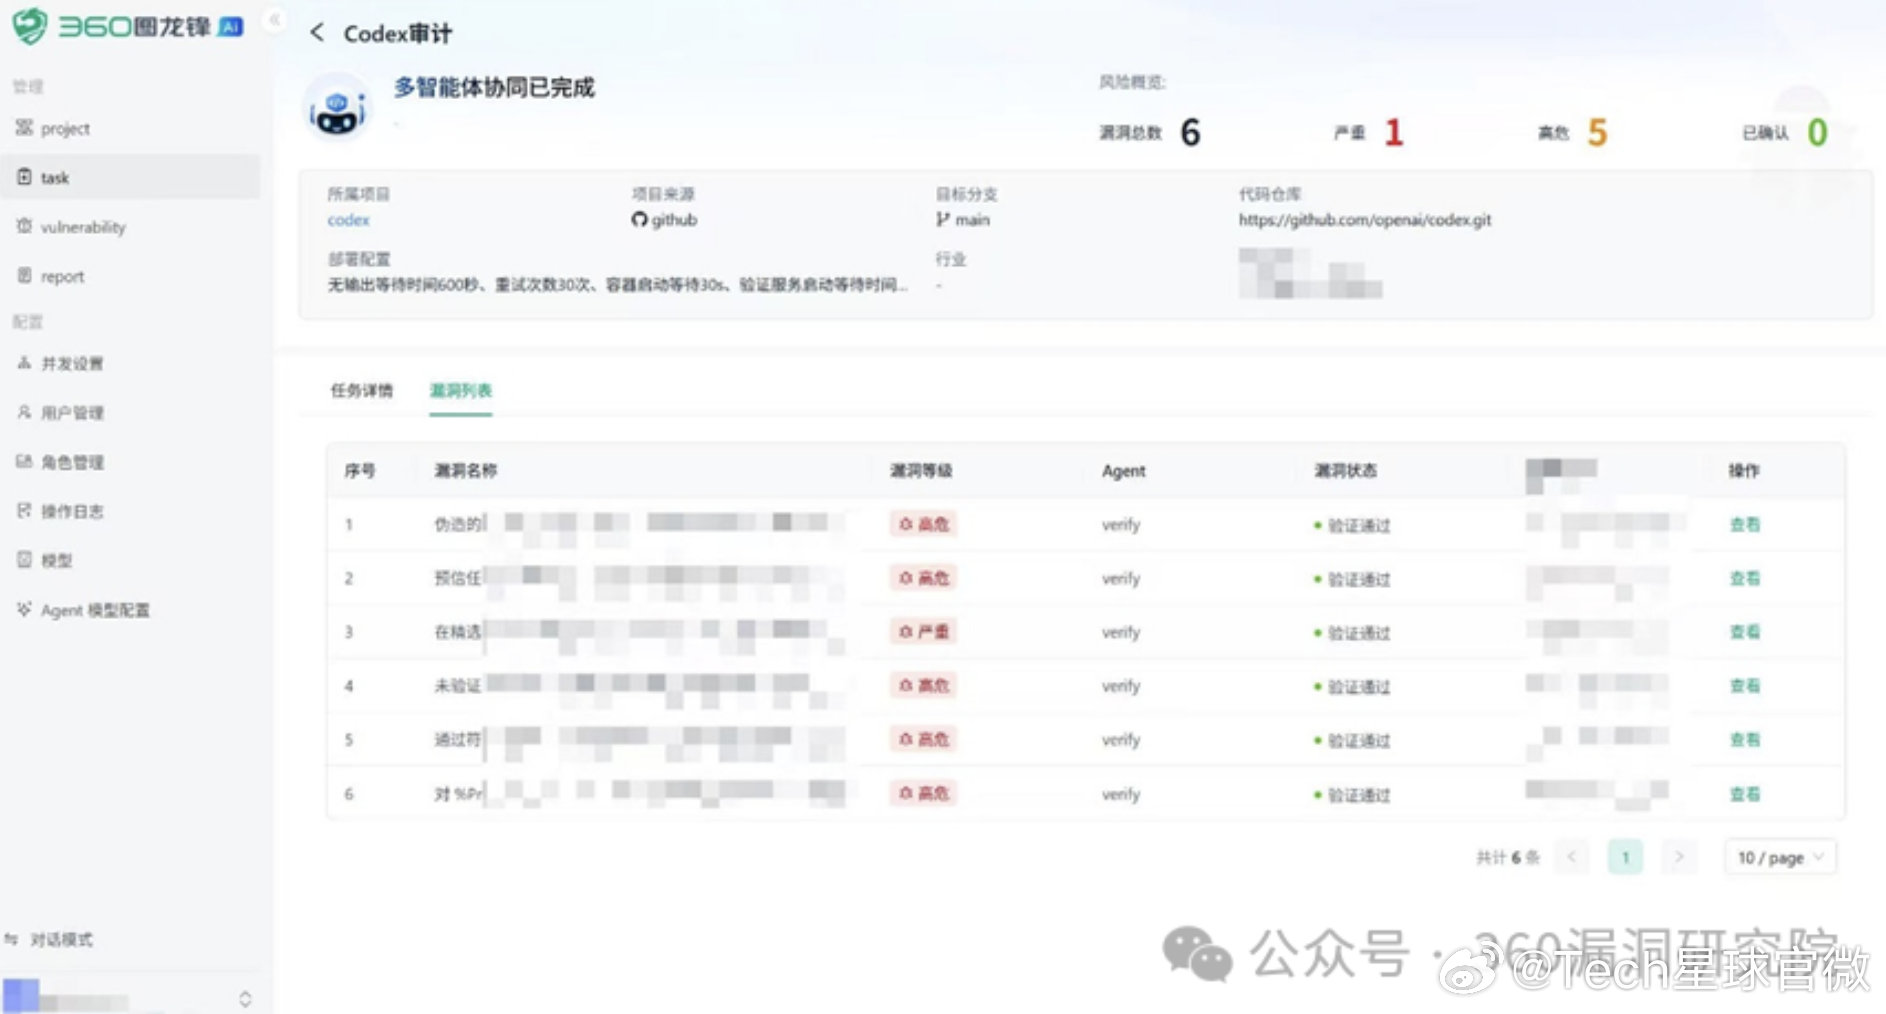Click the 高危 severity tag in row 1
The height and width of the screenshot is (1014, 1886).
coord(924,524)
